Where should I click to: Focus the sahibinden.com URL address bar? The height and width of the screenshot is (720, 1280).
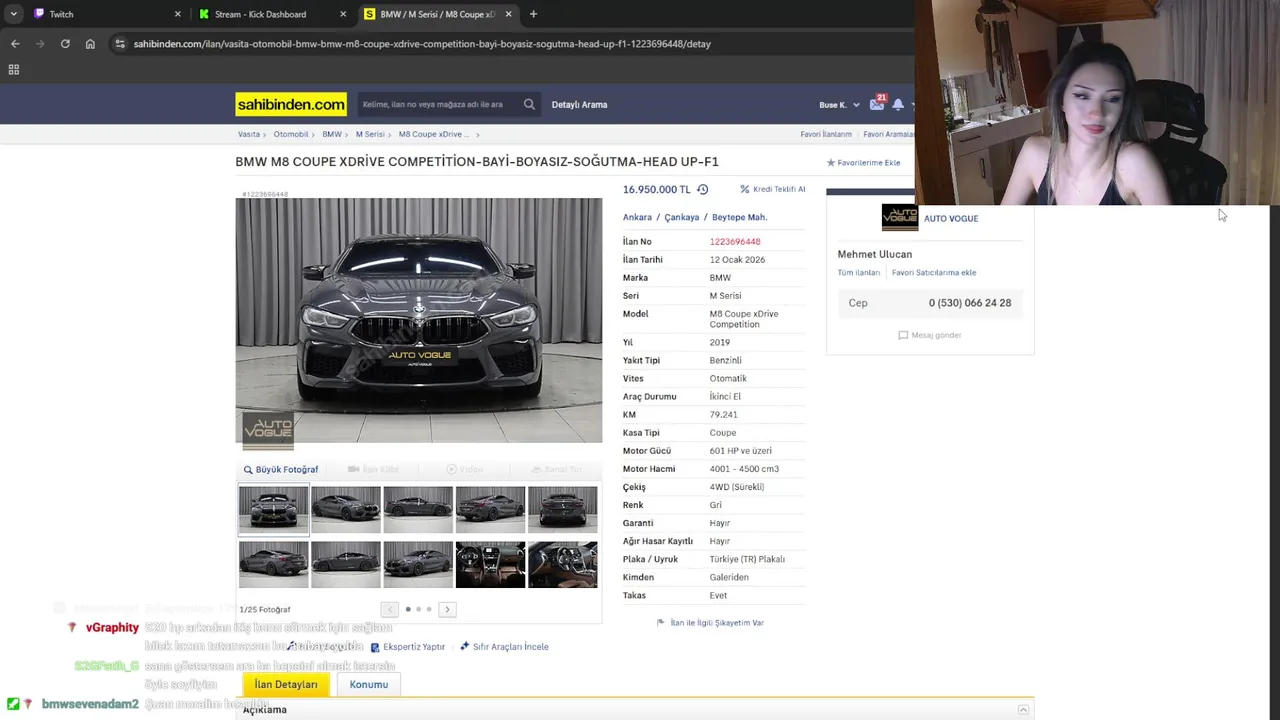pyautogui.click(x=421, y=44)
